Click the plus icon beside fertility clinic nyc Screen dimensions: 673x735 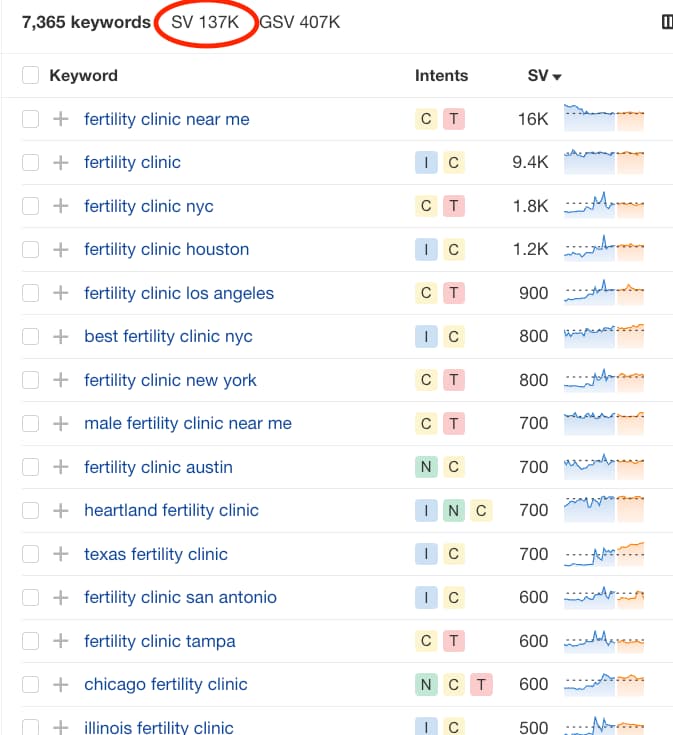(x=61, y=206)
